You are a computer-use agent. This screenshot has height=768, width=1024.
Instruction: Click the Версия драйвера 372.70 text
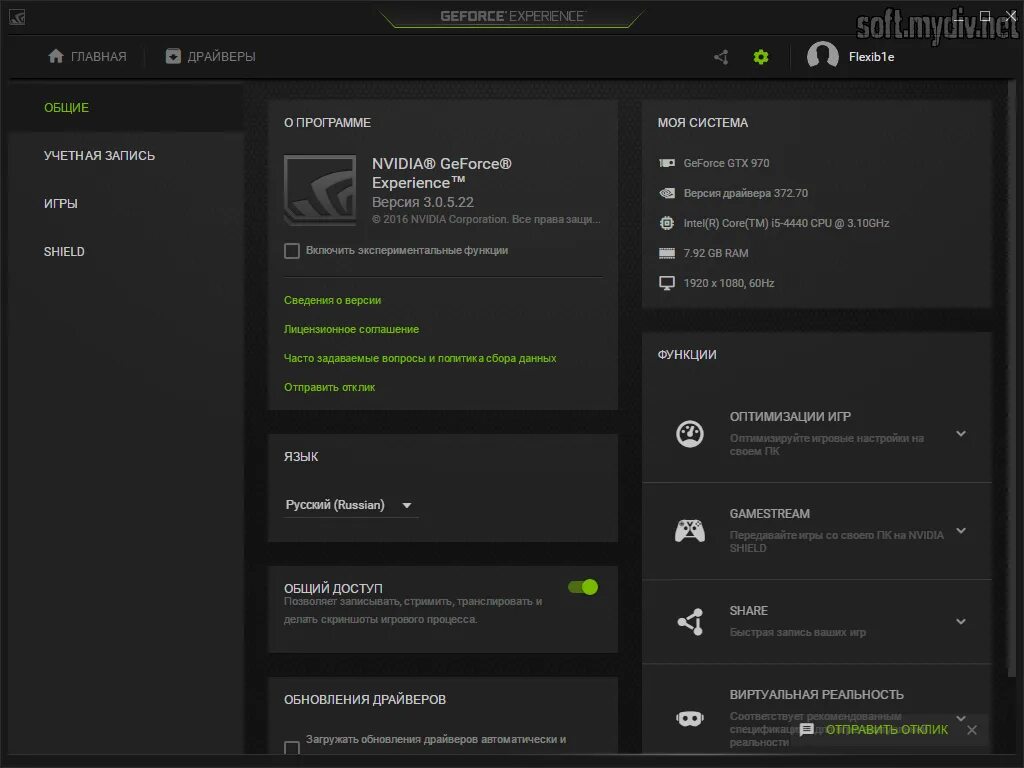tap(746, 193)
